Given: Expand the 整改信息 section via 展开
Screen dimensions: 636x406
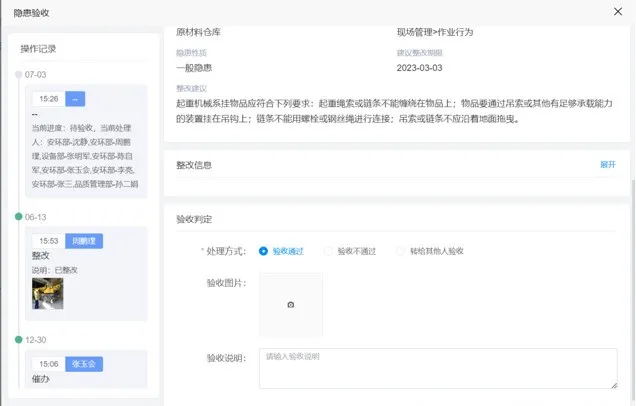Looking at the screenshot, I should (x=608, y=164).
